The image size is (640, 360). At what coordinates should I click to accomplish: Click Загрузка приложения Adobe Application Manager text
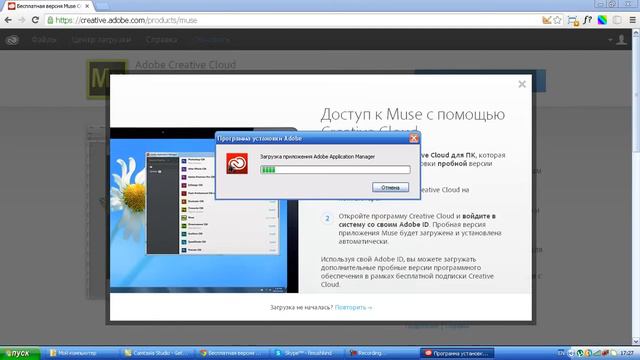point(317,156)
